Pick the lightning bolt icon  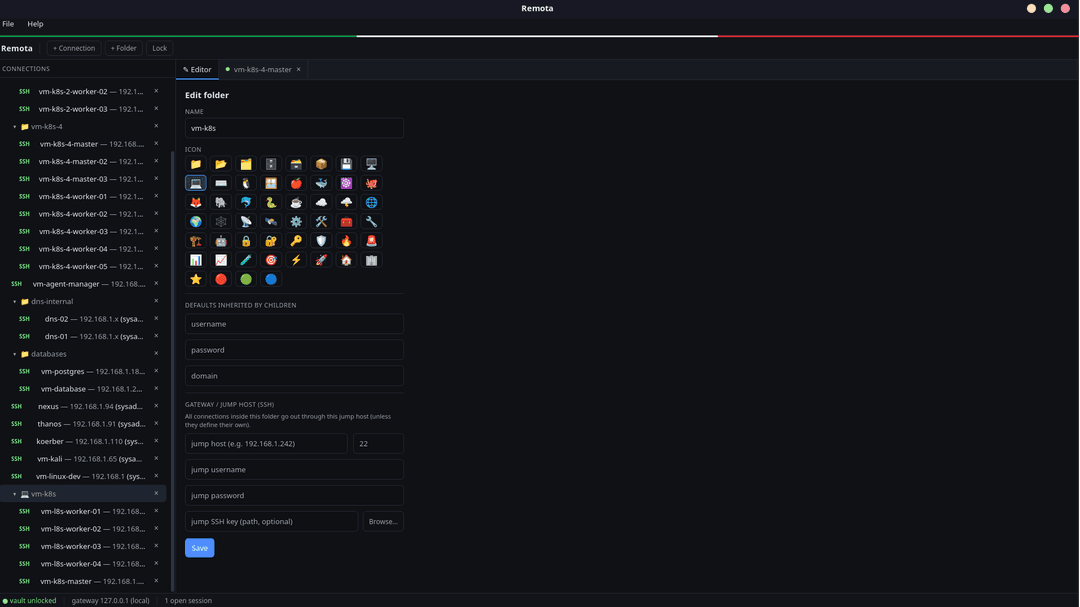click(x=296, y=260)
